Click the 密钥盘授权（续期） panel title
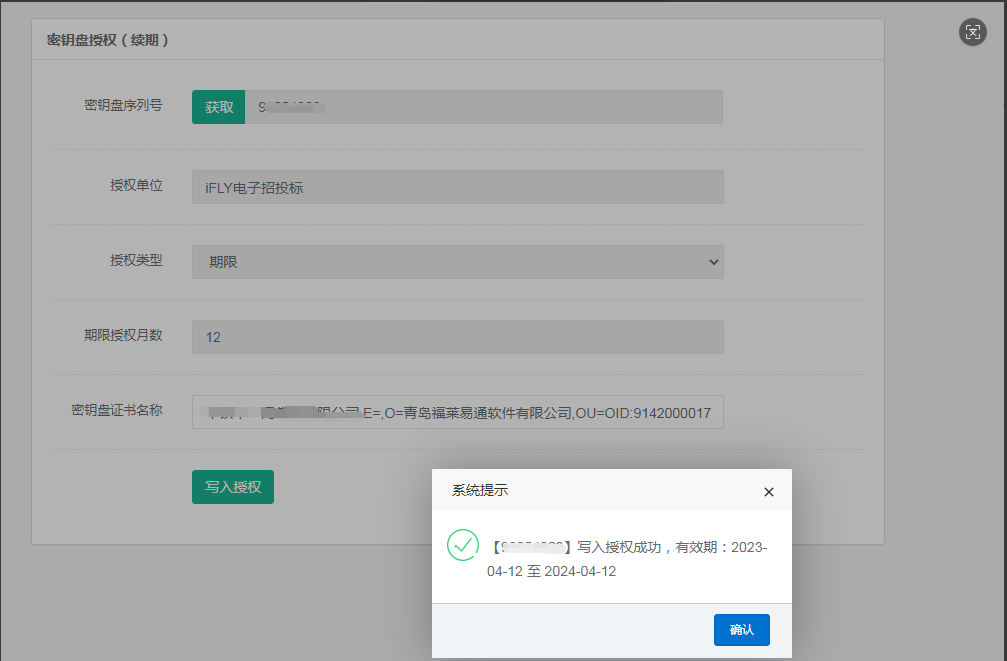This screenshot has width=1007, height=661. click(107, 40)
